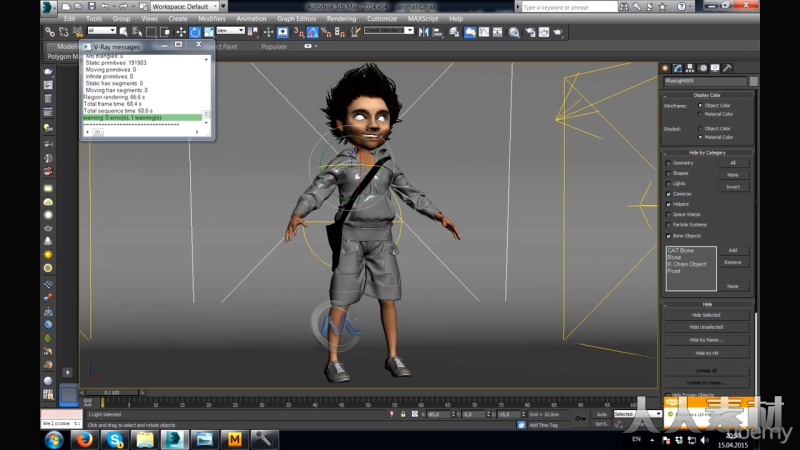This screenshot has width=800, height=450.
Task: Switch to the Populate ribbon tab
Action: [x=274, y=46]
